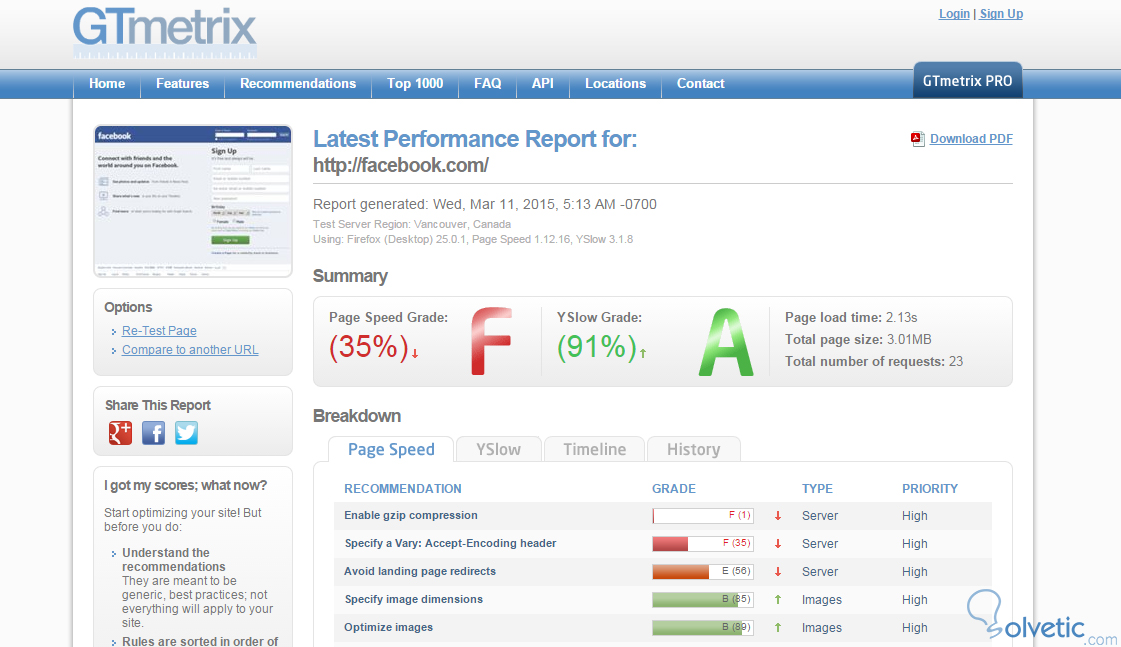Screen dimensions: 1121x647
Task: Click Understand the recommendations bullet
Action: click(174, 560)
